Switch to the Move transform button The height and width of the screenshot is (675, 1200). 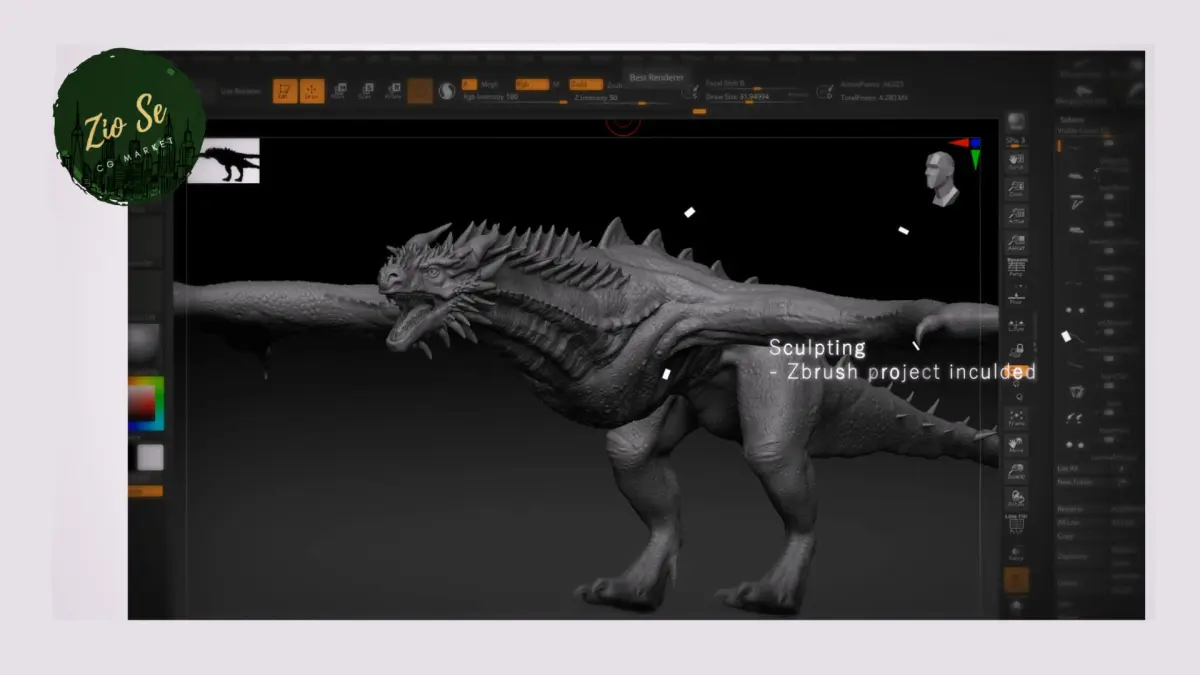point(338,91)
